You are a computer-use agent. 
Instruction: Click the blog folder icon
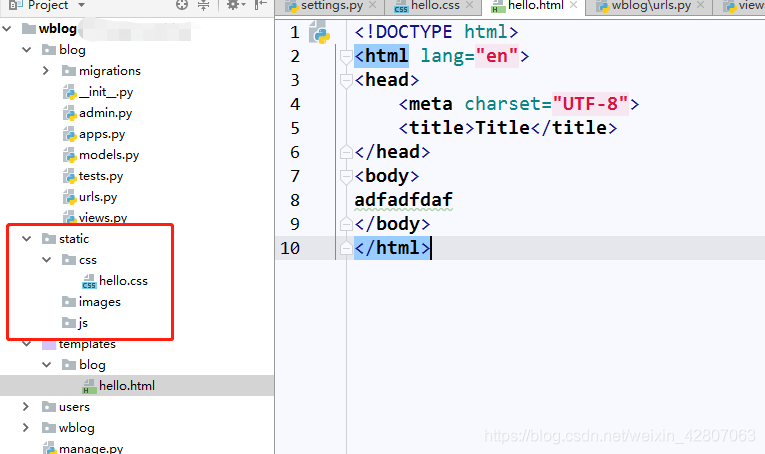click(49, 50)
